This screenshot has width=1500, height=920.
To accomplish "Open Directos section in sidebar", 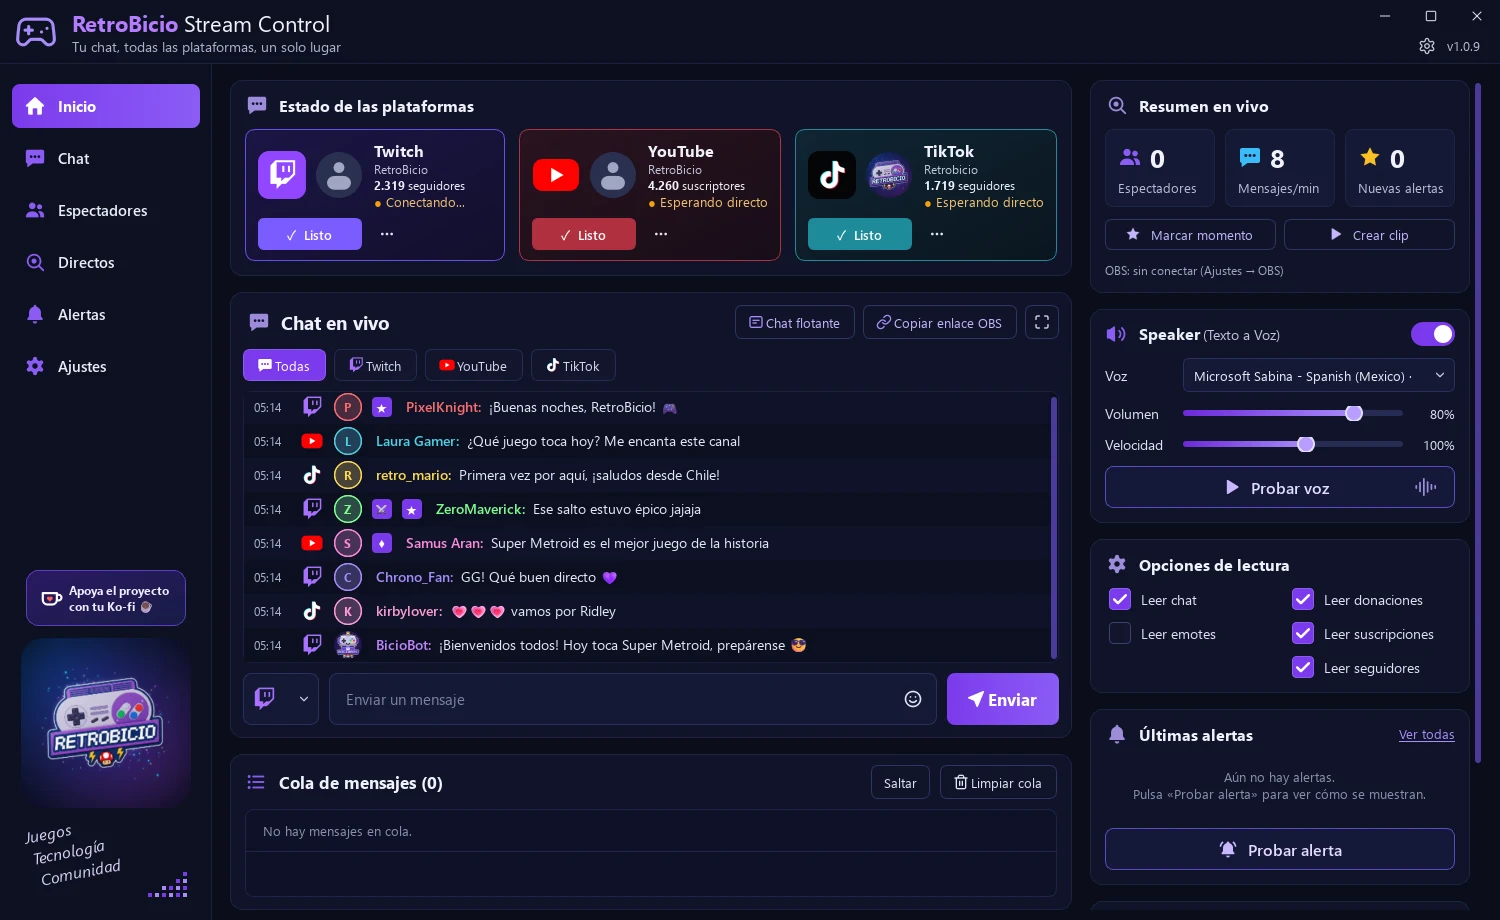I will click(x=106, y=262).
